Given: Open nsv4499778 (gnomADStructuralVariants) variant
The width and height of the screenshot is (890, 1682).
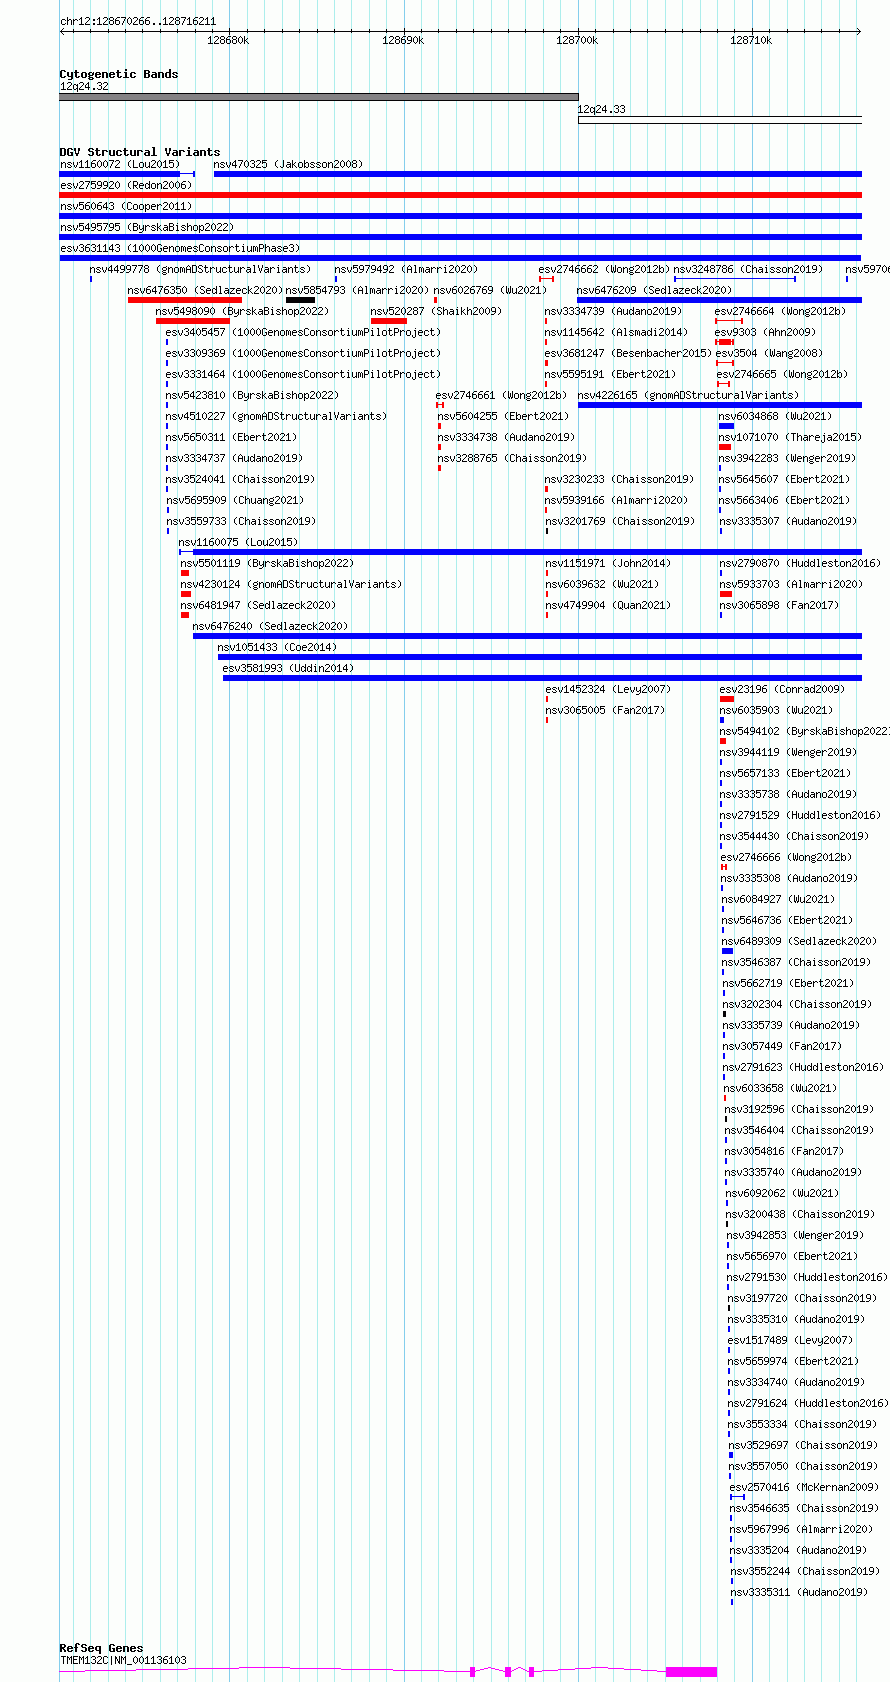Looking at the screenshot, I should [x=200, y=269].
